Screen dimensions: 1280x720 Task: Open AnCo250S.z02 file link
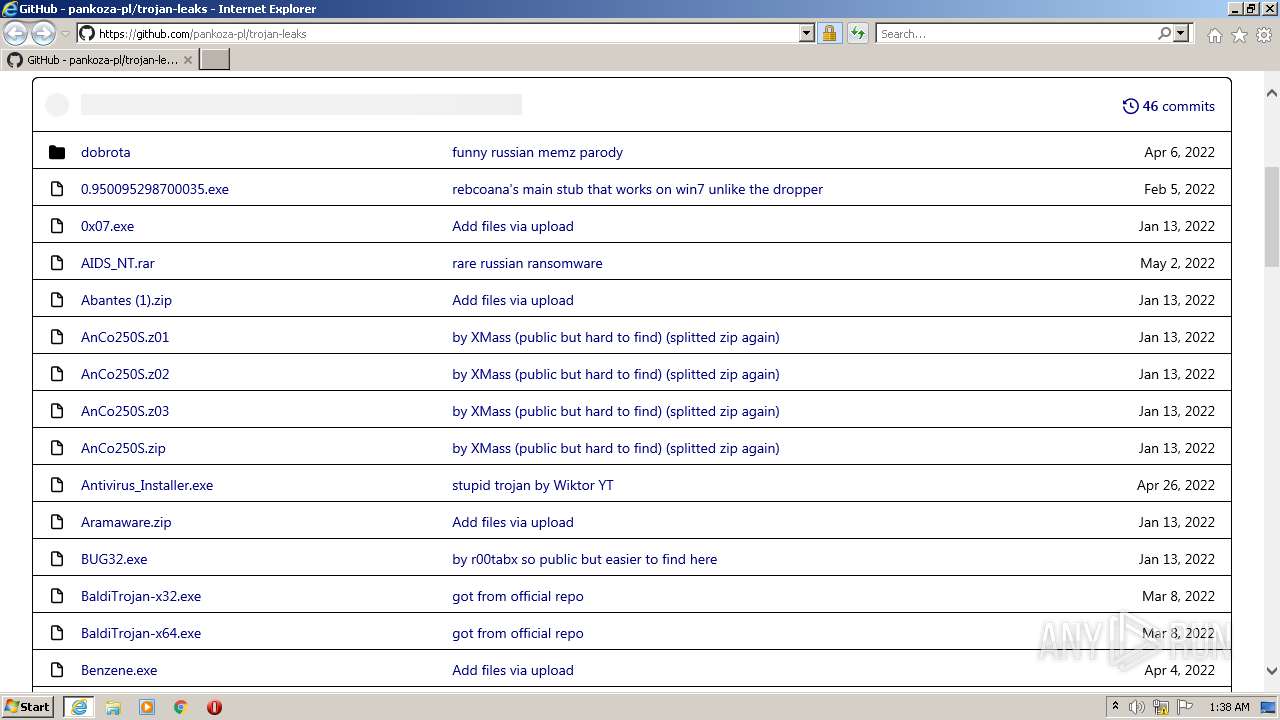125,374
